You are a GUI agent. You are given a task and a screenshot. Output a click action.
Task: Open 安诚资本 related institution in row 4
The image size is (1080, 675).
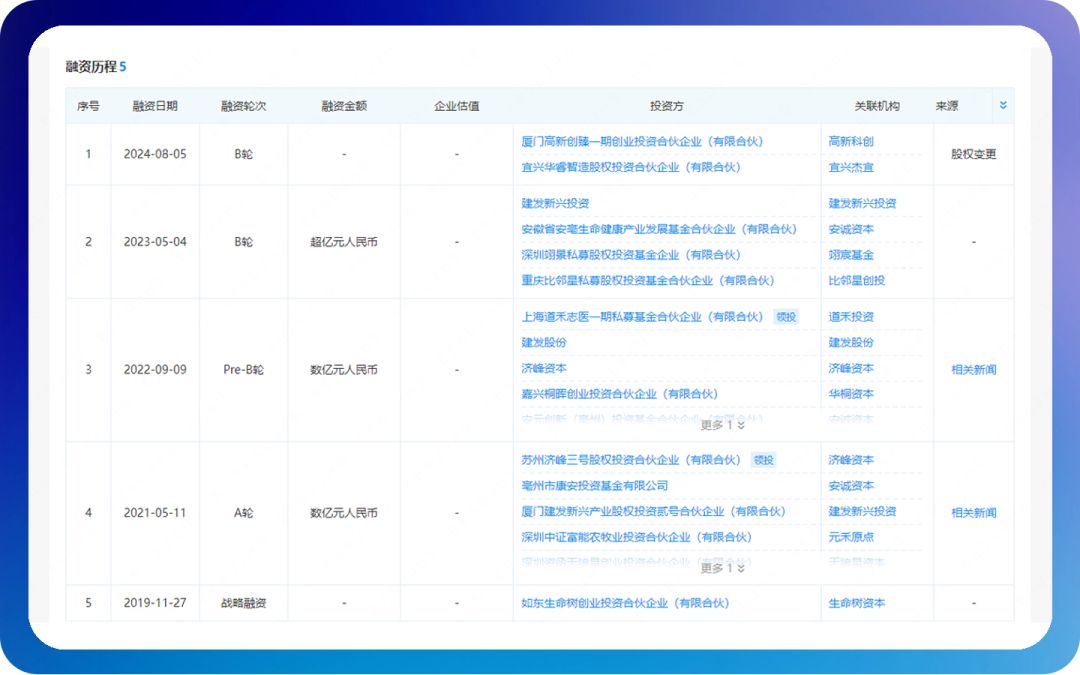point(851,486)
